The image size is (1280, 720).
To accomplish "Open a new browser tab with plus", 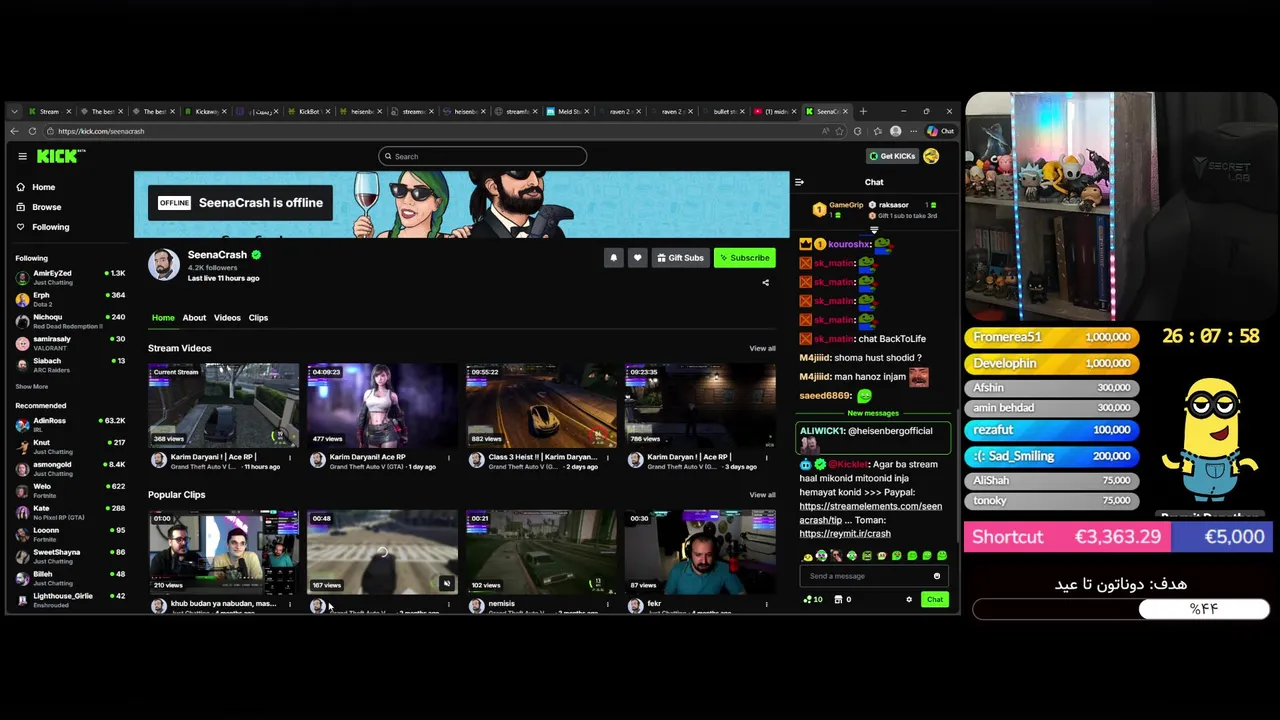I will 864,111.
